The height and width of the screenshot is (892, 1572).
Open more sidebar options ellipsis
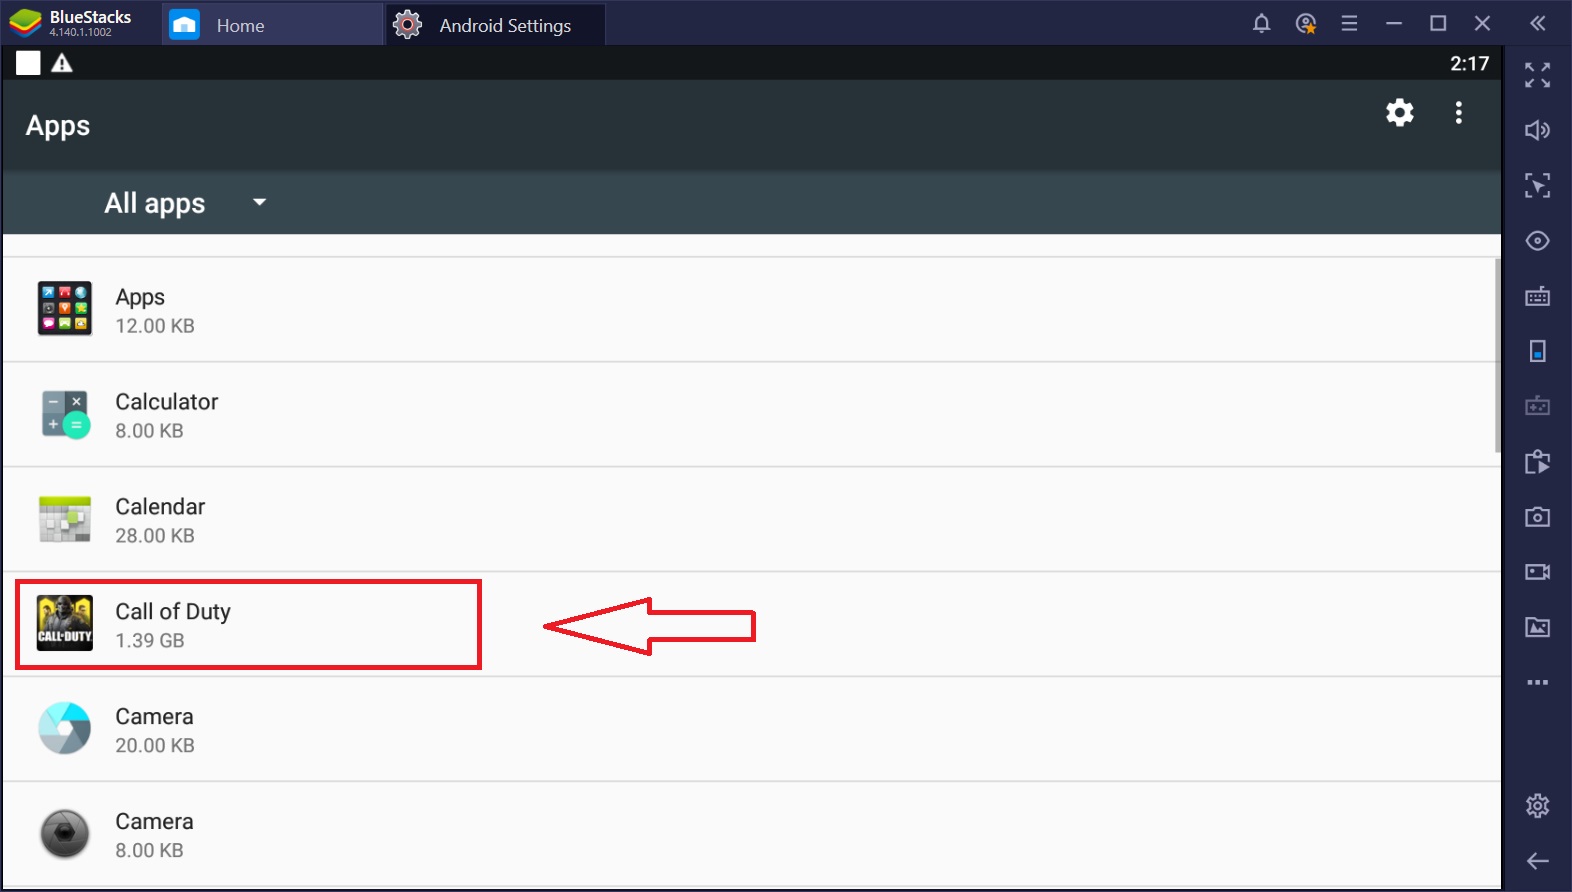click(1537, 682)
